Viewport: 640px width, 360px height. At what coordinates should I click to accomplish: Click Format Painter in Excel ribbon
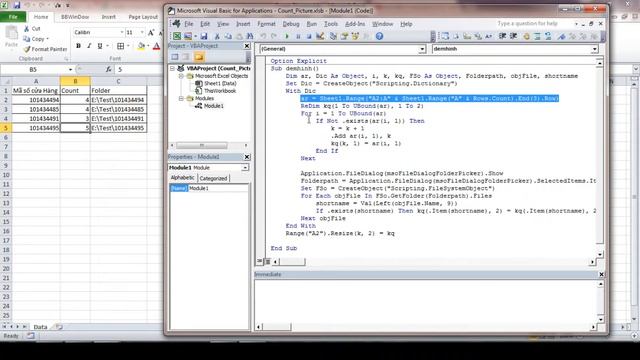(45, 49)
